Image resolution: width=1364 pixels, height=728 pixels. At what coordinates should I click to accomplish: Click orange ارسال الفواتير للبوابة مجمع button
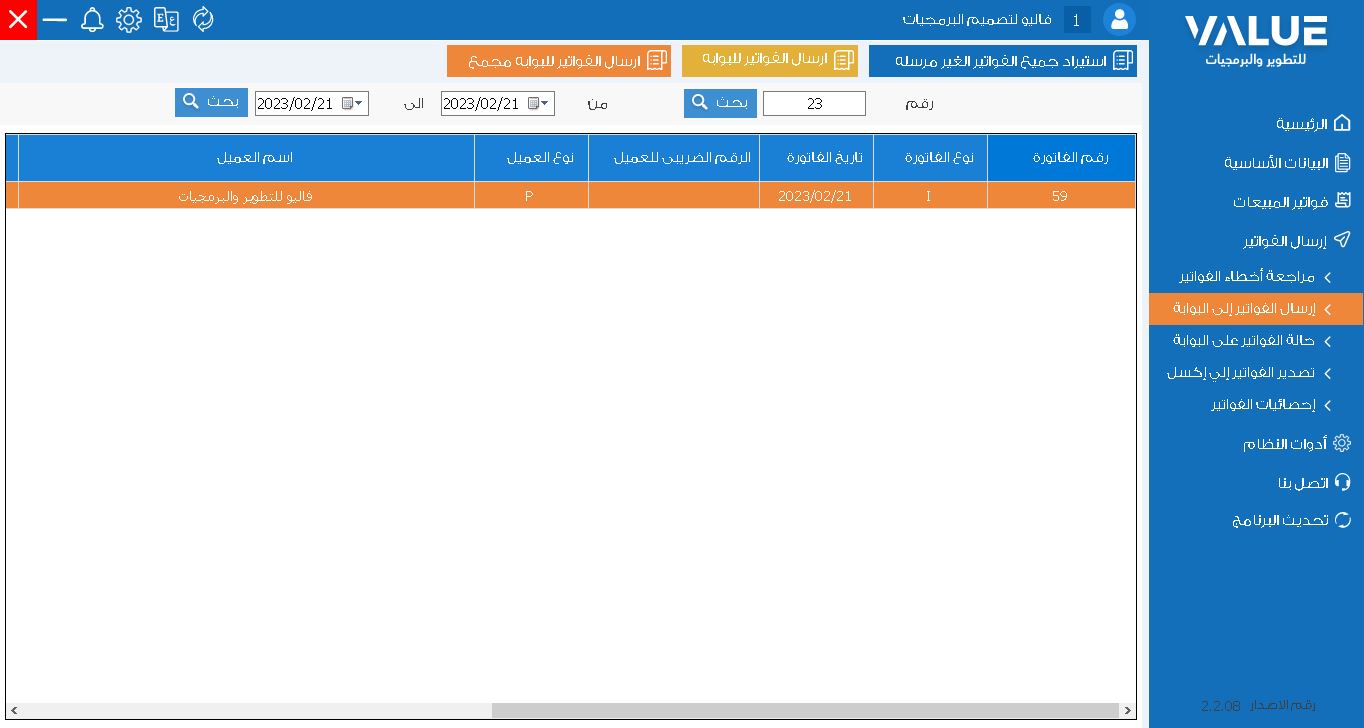coord(559,61)
